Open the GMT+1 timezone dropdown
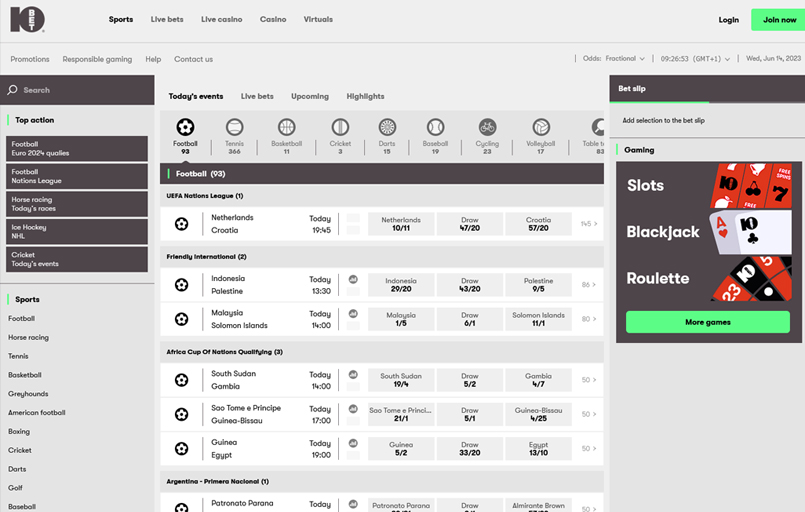The image size is (805, 512). tap(695, 59)
